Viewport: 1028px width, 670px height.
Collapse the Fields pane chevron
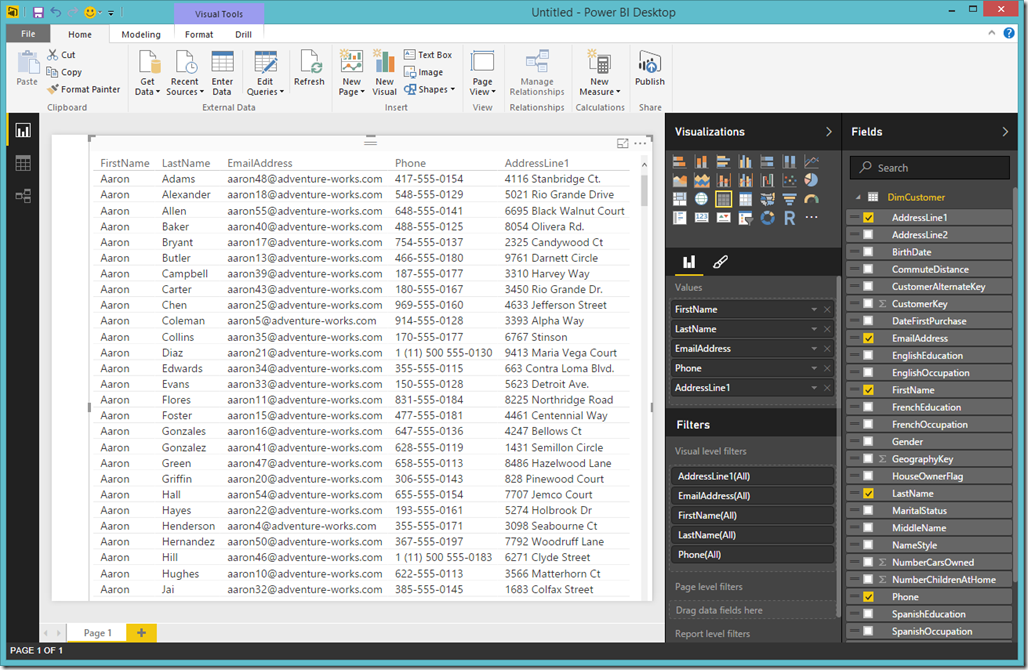point(1005,132)
